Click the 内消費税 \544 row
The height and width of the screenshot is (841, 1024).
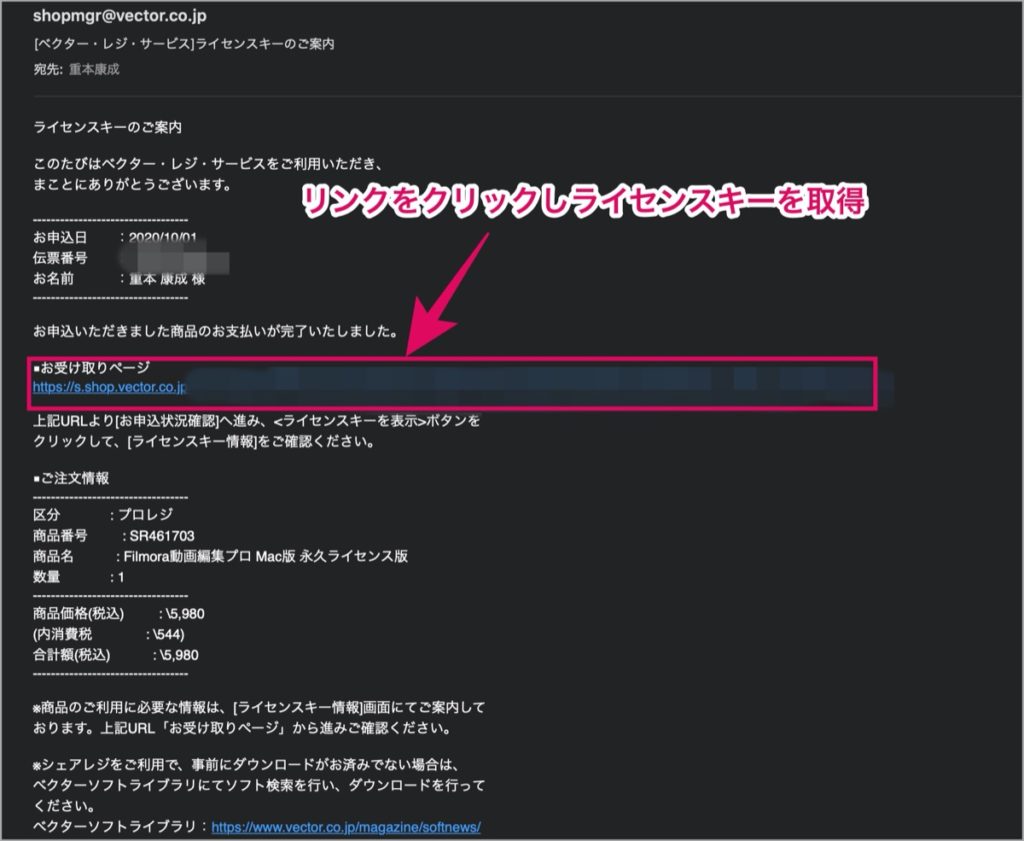108,635
